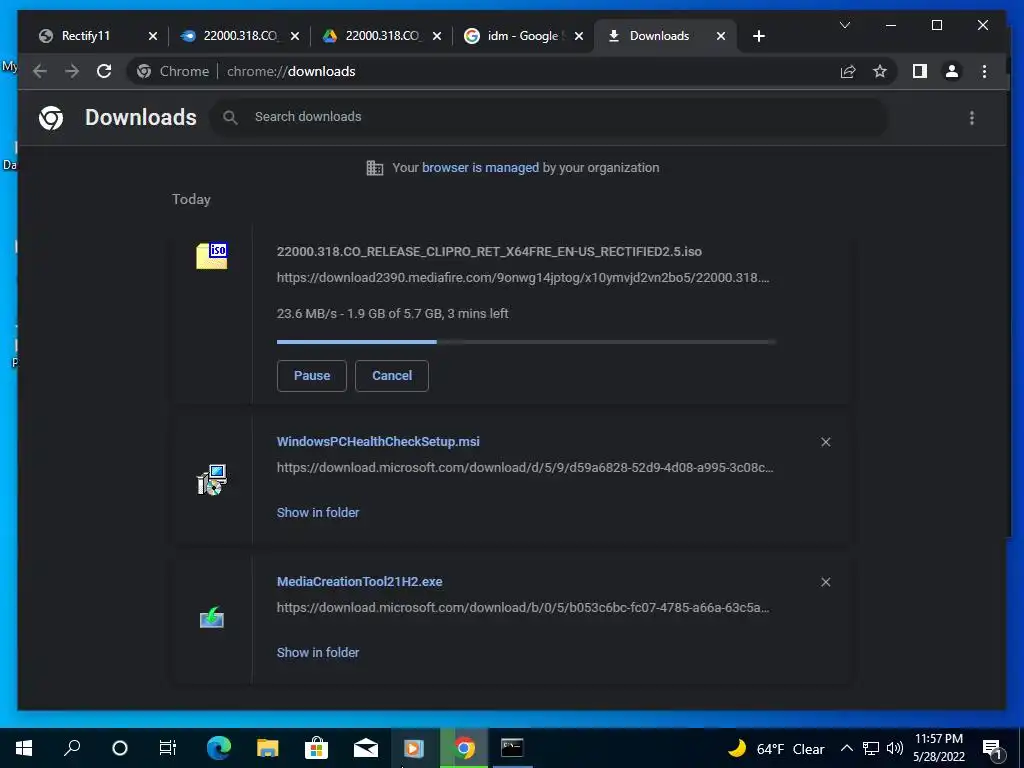Open Microsoft Store from taskbar
The image size is (1024, 768).
pos(316,748)
